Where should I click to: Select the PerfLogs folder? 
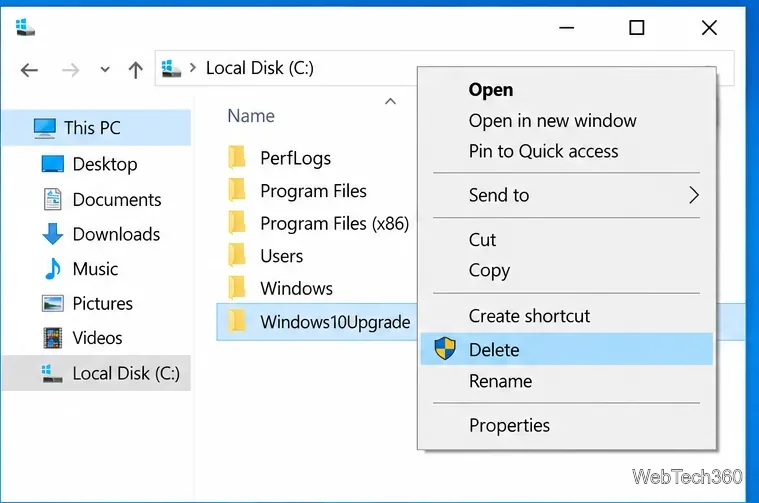[295, 158]
